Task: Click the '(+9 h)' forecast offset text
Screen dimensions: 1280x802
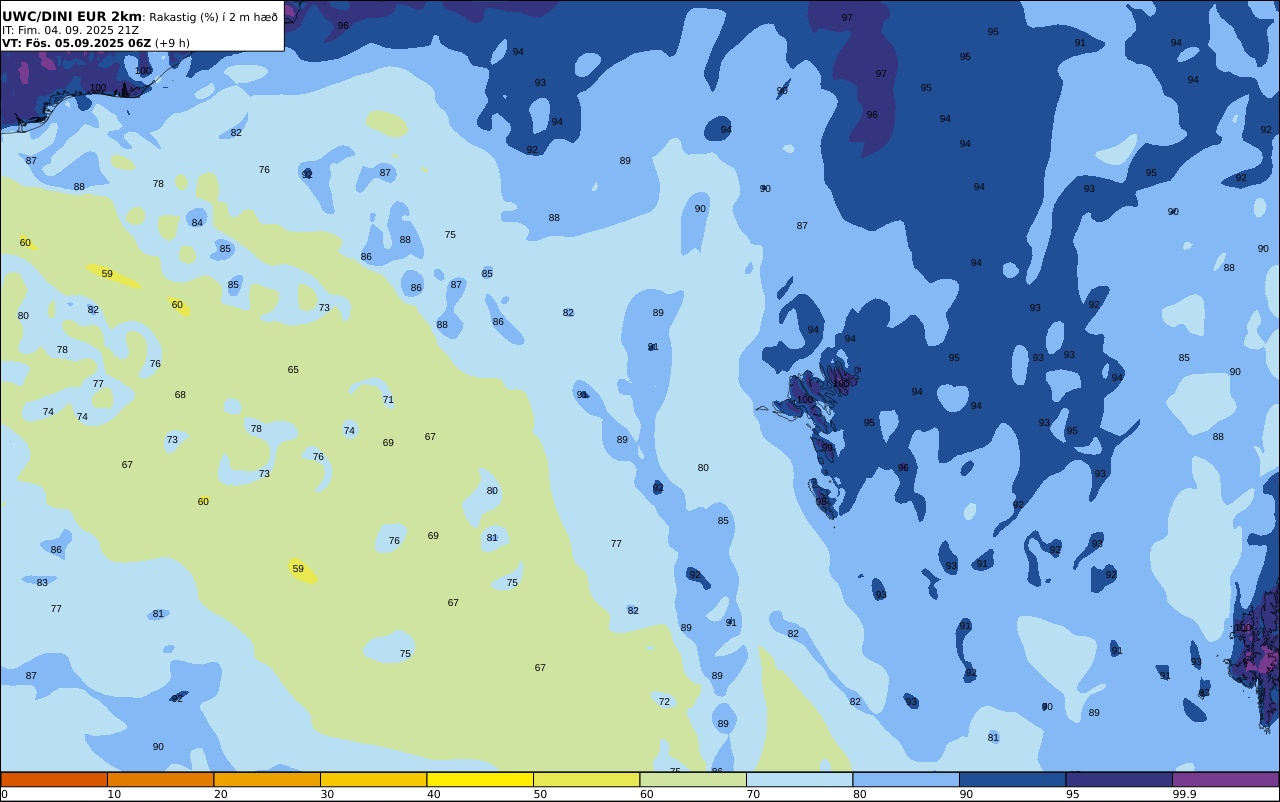Action: (x=172, y=43)
